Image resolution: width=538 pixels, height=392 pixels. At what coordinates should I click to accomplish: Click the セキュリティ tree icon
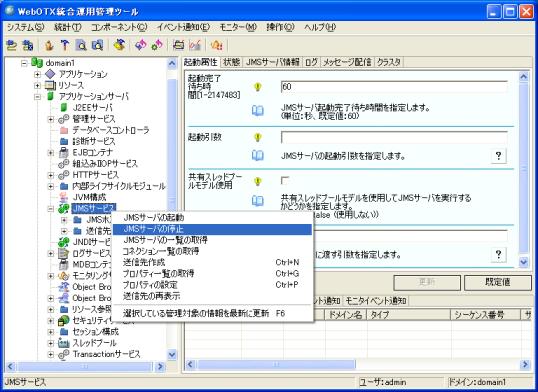(x=64, y=321)
